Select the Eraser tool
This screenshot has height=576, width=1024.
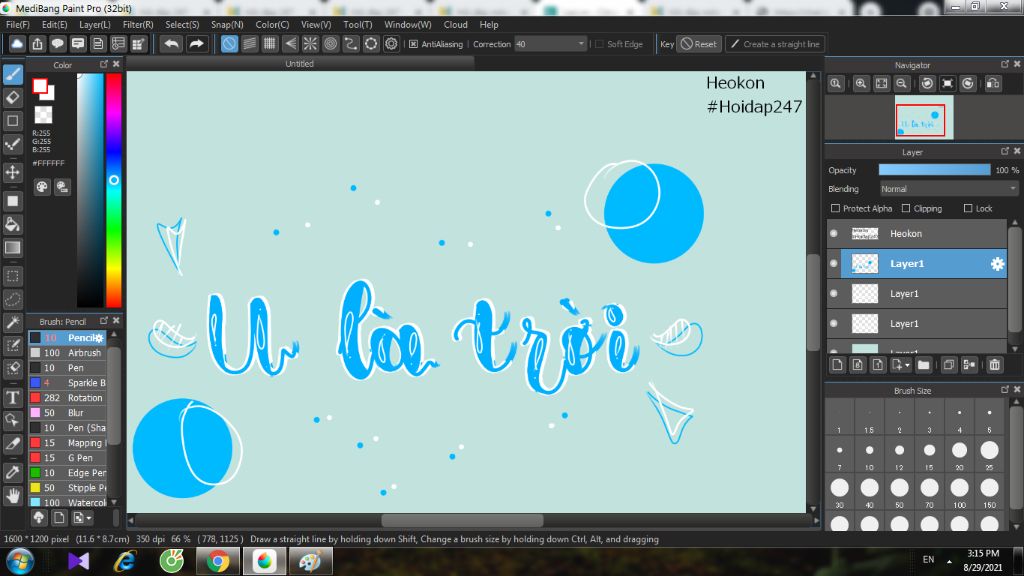tap(12, 97)
